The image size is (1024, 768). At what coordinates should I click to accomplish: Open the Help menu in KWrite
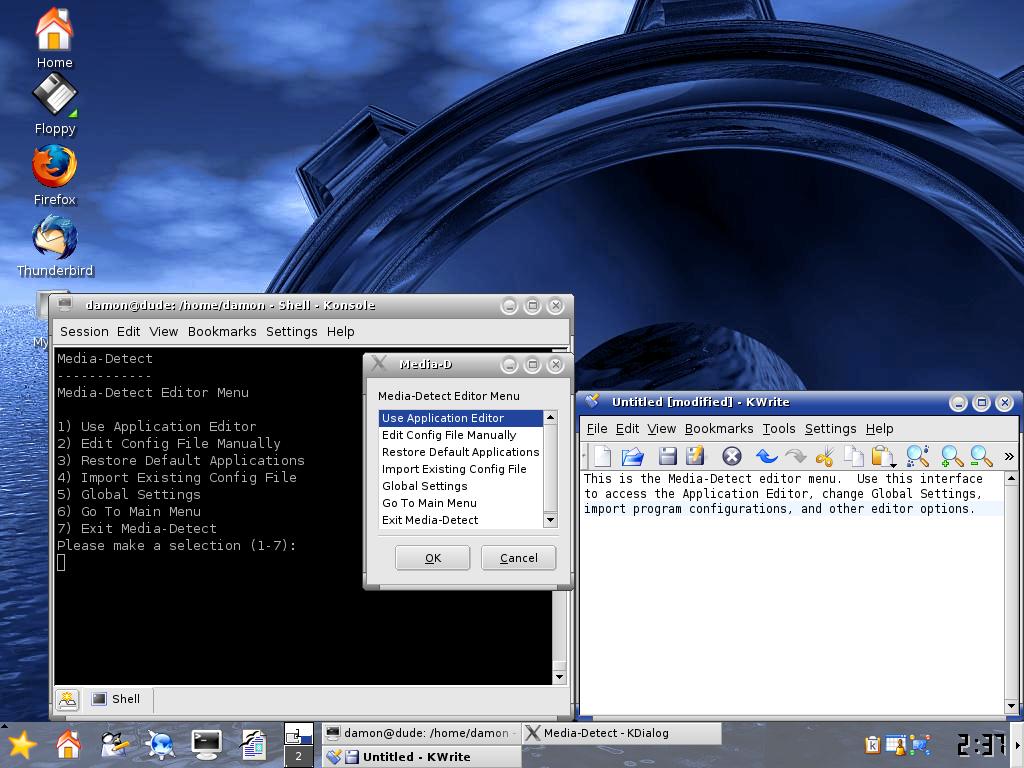(x=880, y=428)
